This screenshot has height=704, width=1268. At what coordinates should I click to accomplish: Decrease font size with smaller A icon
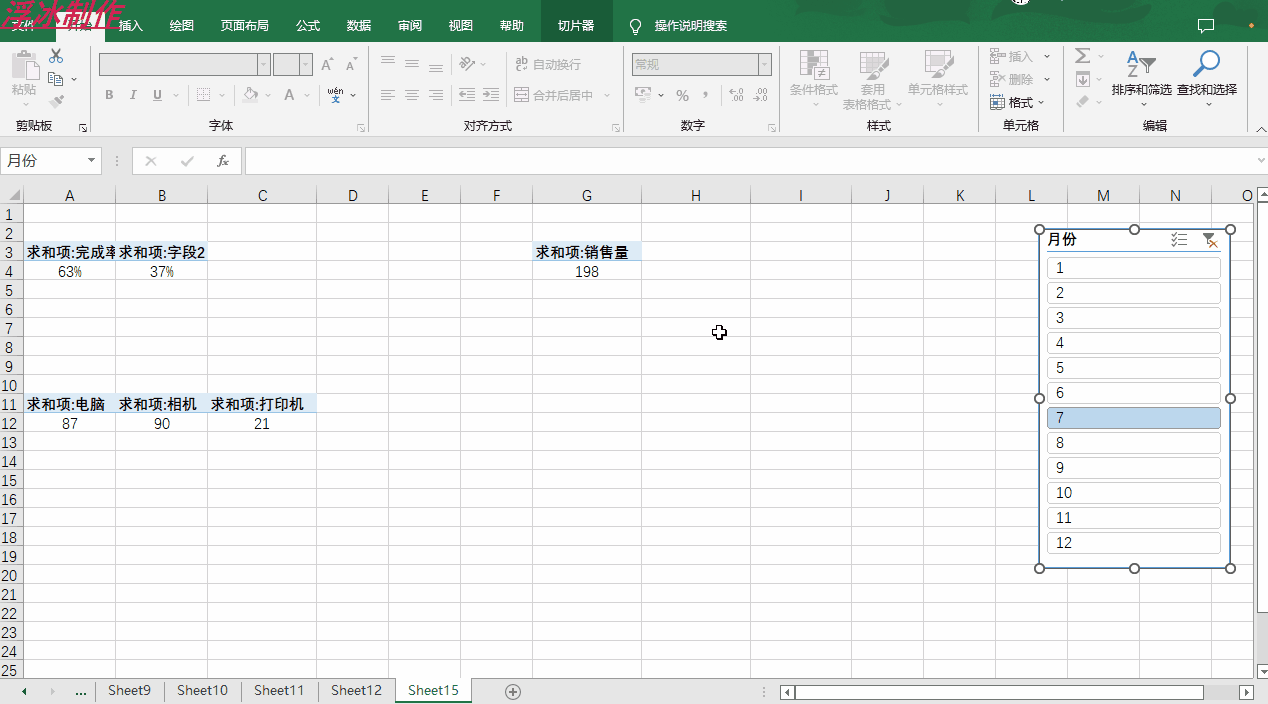(351, 65)
